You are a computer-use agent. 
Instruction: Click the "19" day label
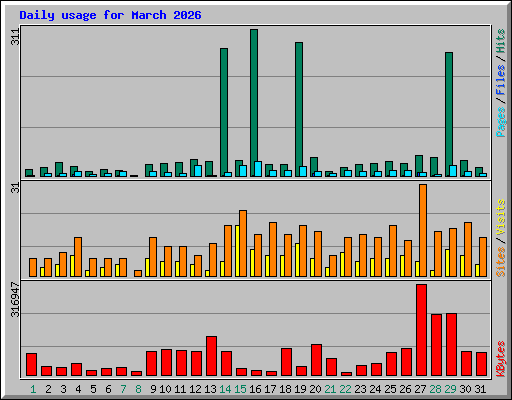[x=300, y=389]
